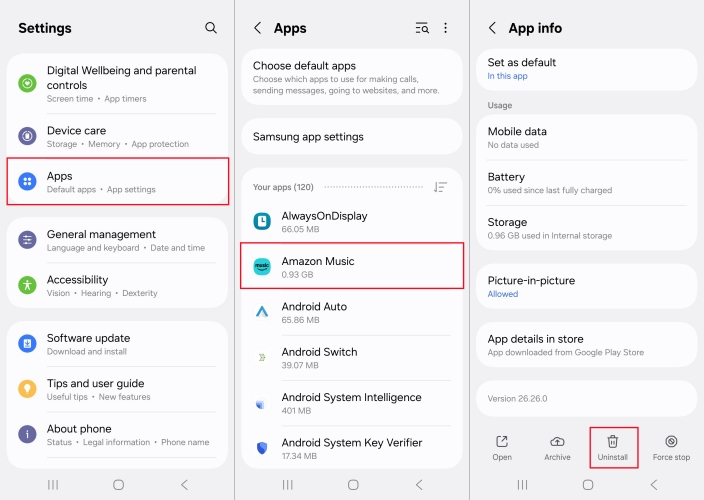Image resolution: width=704 pixels, height=500 pixels.
Task: Tap the Software update download icon
Action: (x=27, y=344)
